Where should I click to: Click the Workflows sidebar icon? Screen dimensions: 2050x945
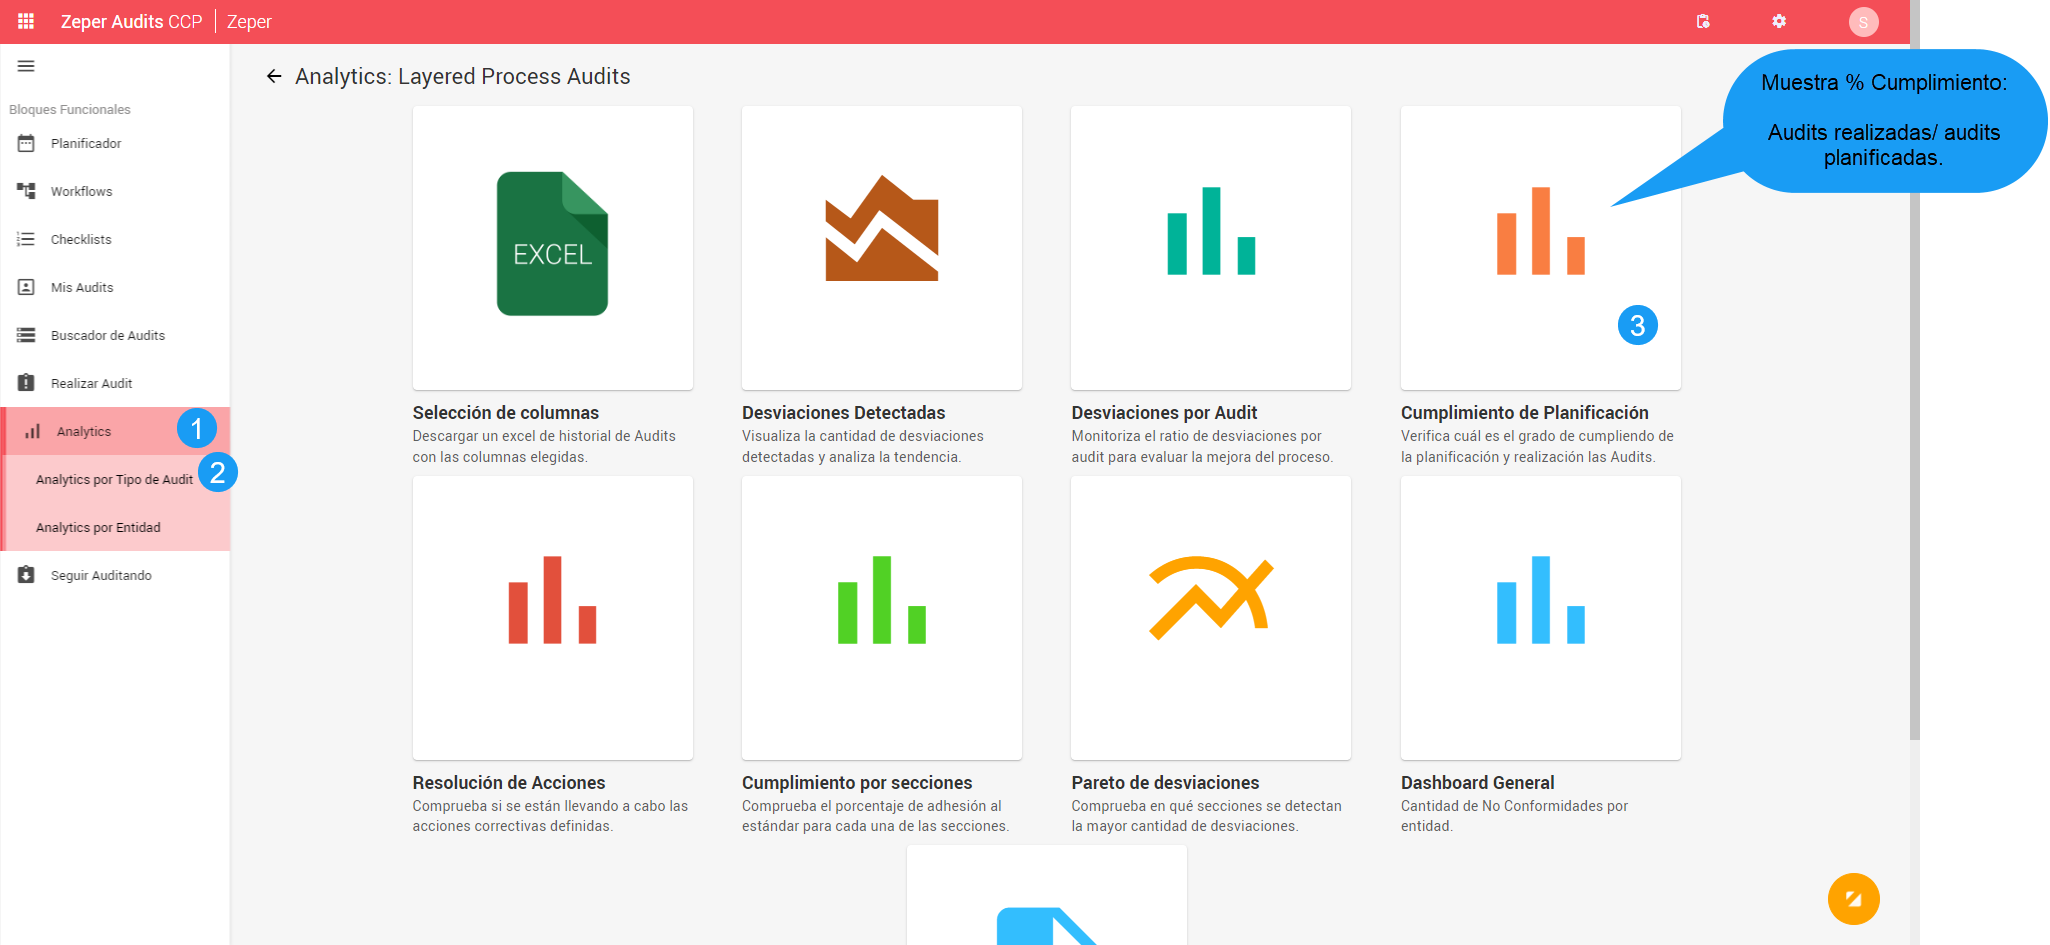(26, 191)
